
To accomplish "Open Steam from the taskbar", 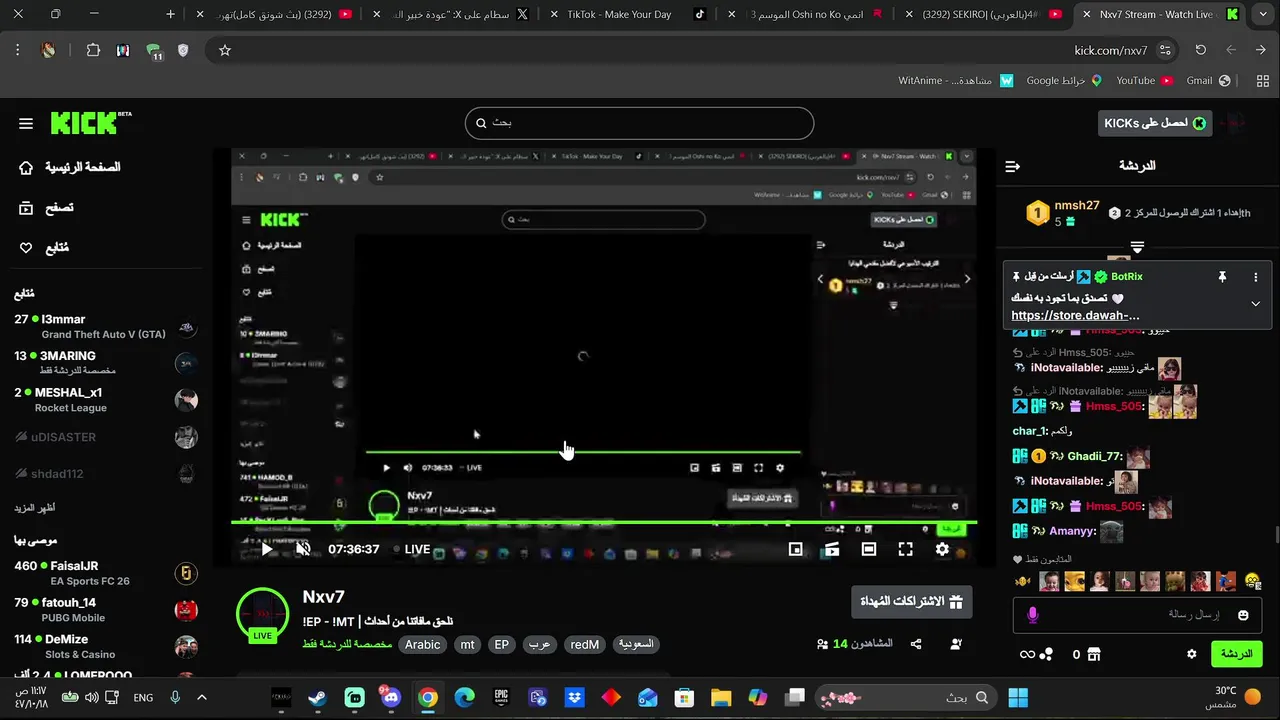I will [x=318, y=698].
